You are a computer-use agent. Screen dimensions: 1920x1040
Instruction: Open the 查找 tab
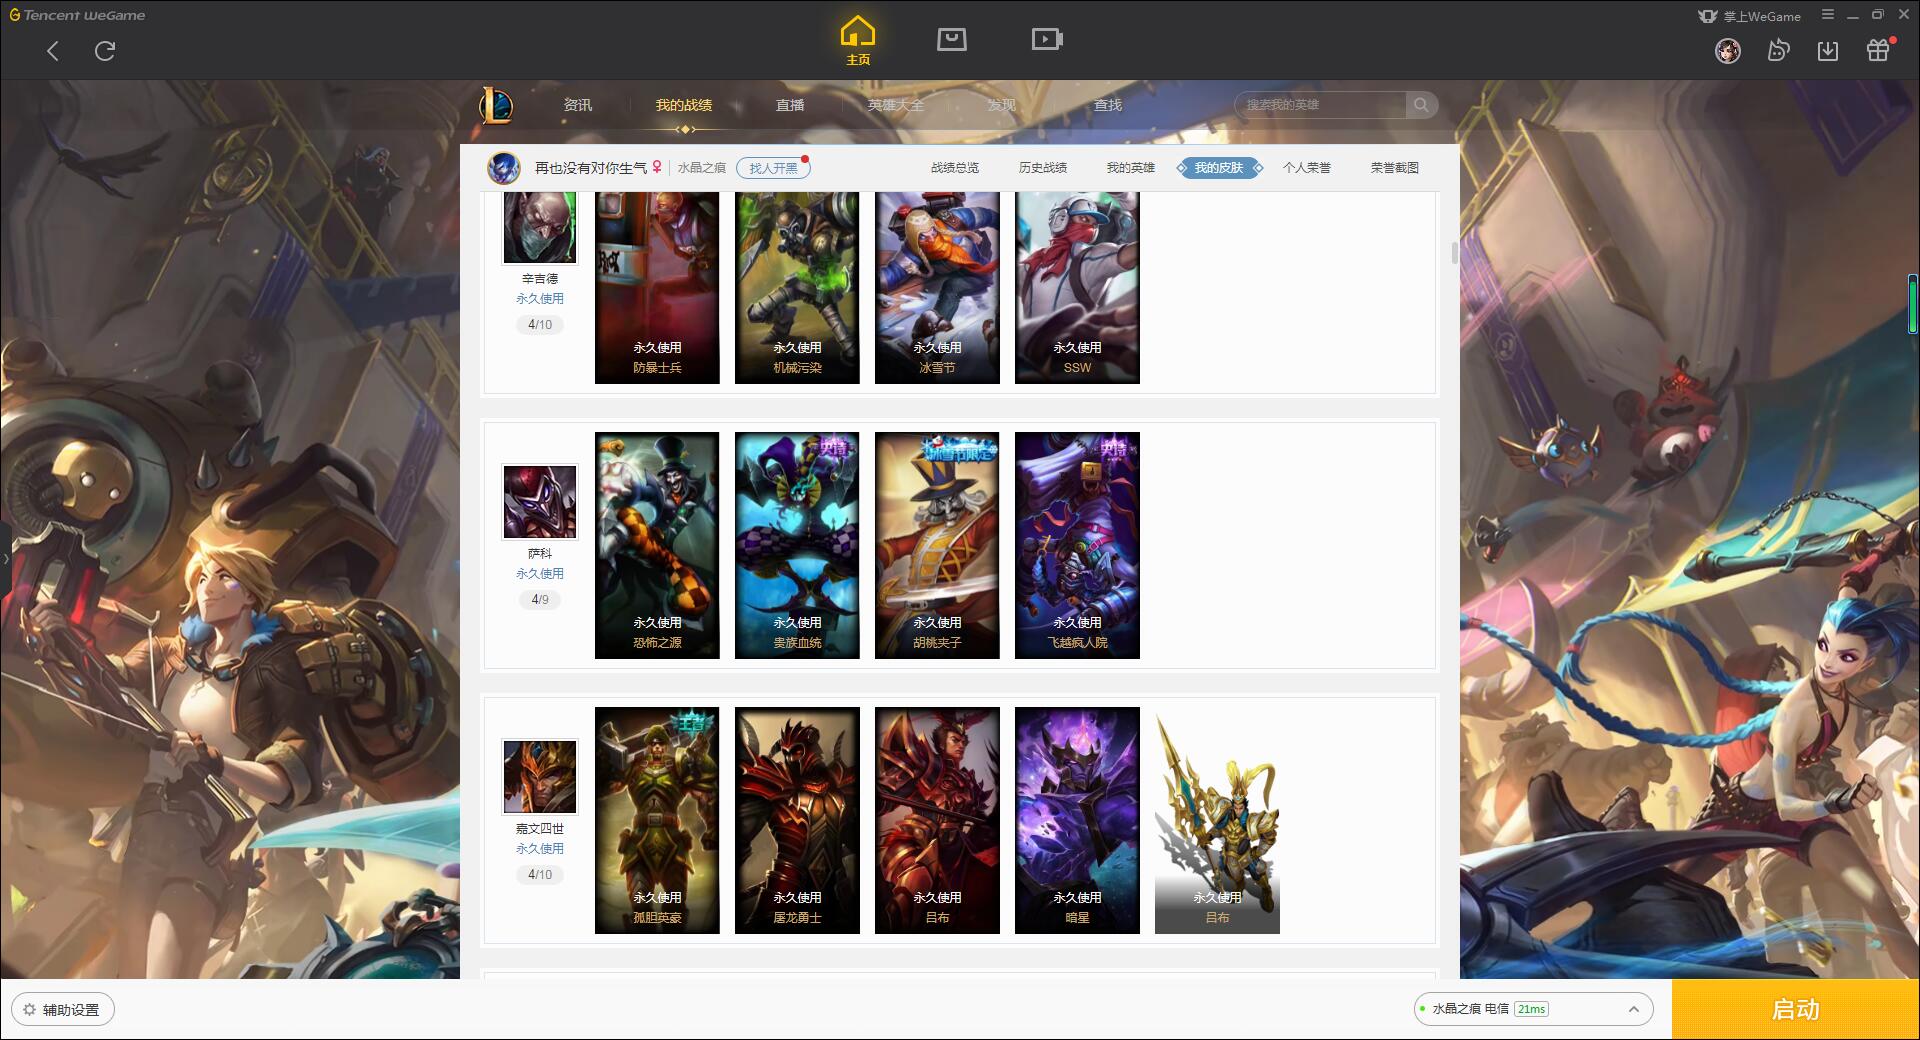pos(1108,105)
